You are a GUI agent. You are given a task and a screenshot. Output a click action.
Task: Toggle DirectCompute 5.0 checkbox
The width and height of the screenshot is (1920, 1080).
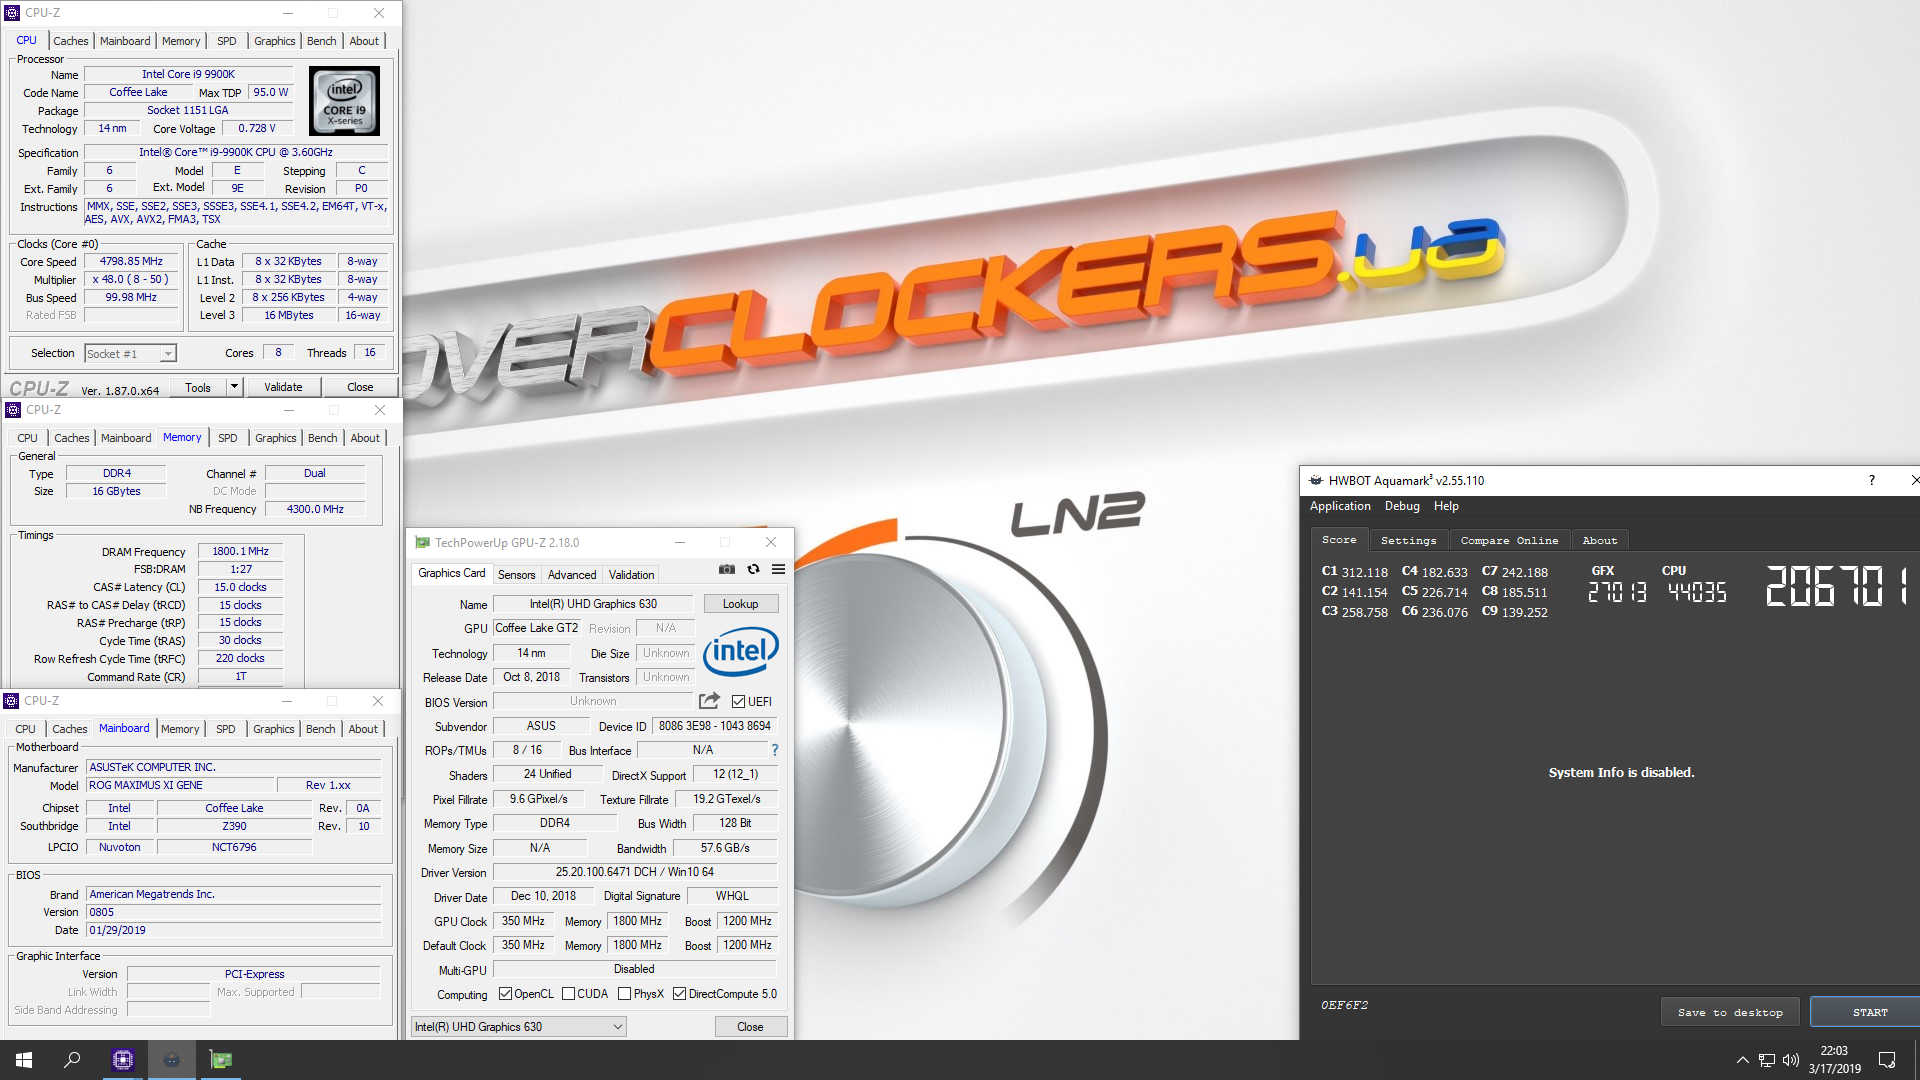pos(679,994)
